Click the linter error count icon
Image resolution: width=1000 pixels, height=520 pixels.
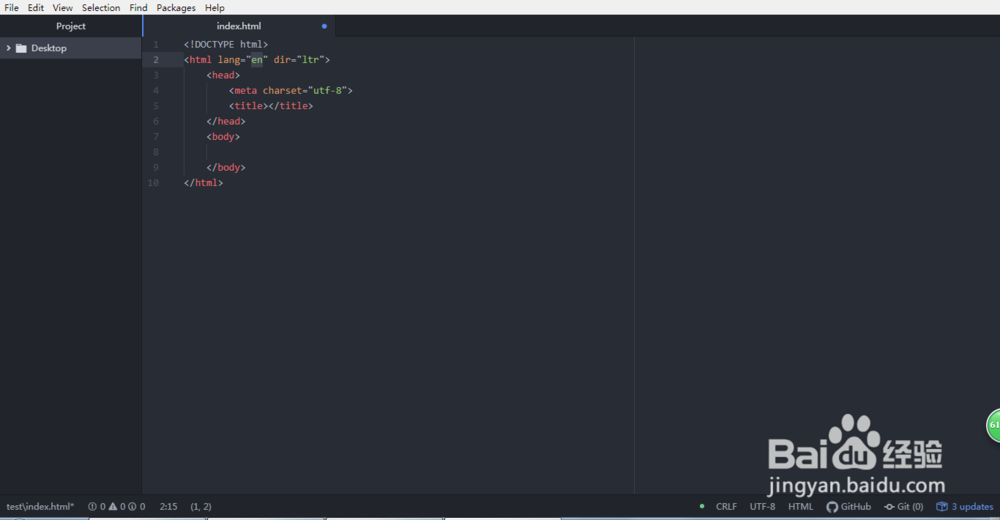coord(92,507)
